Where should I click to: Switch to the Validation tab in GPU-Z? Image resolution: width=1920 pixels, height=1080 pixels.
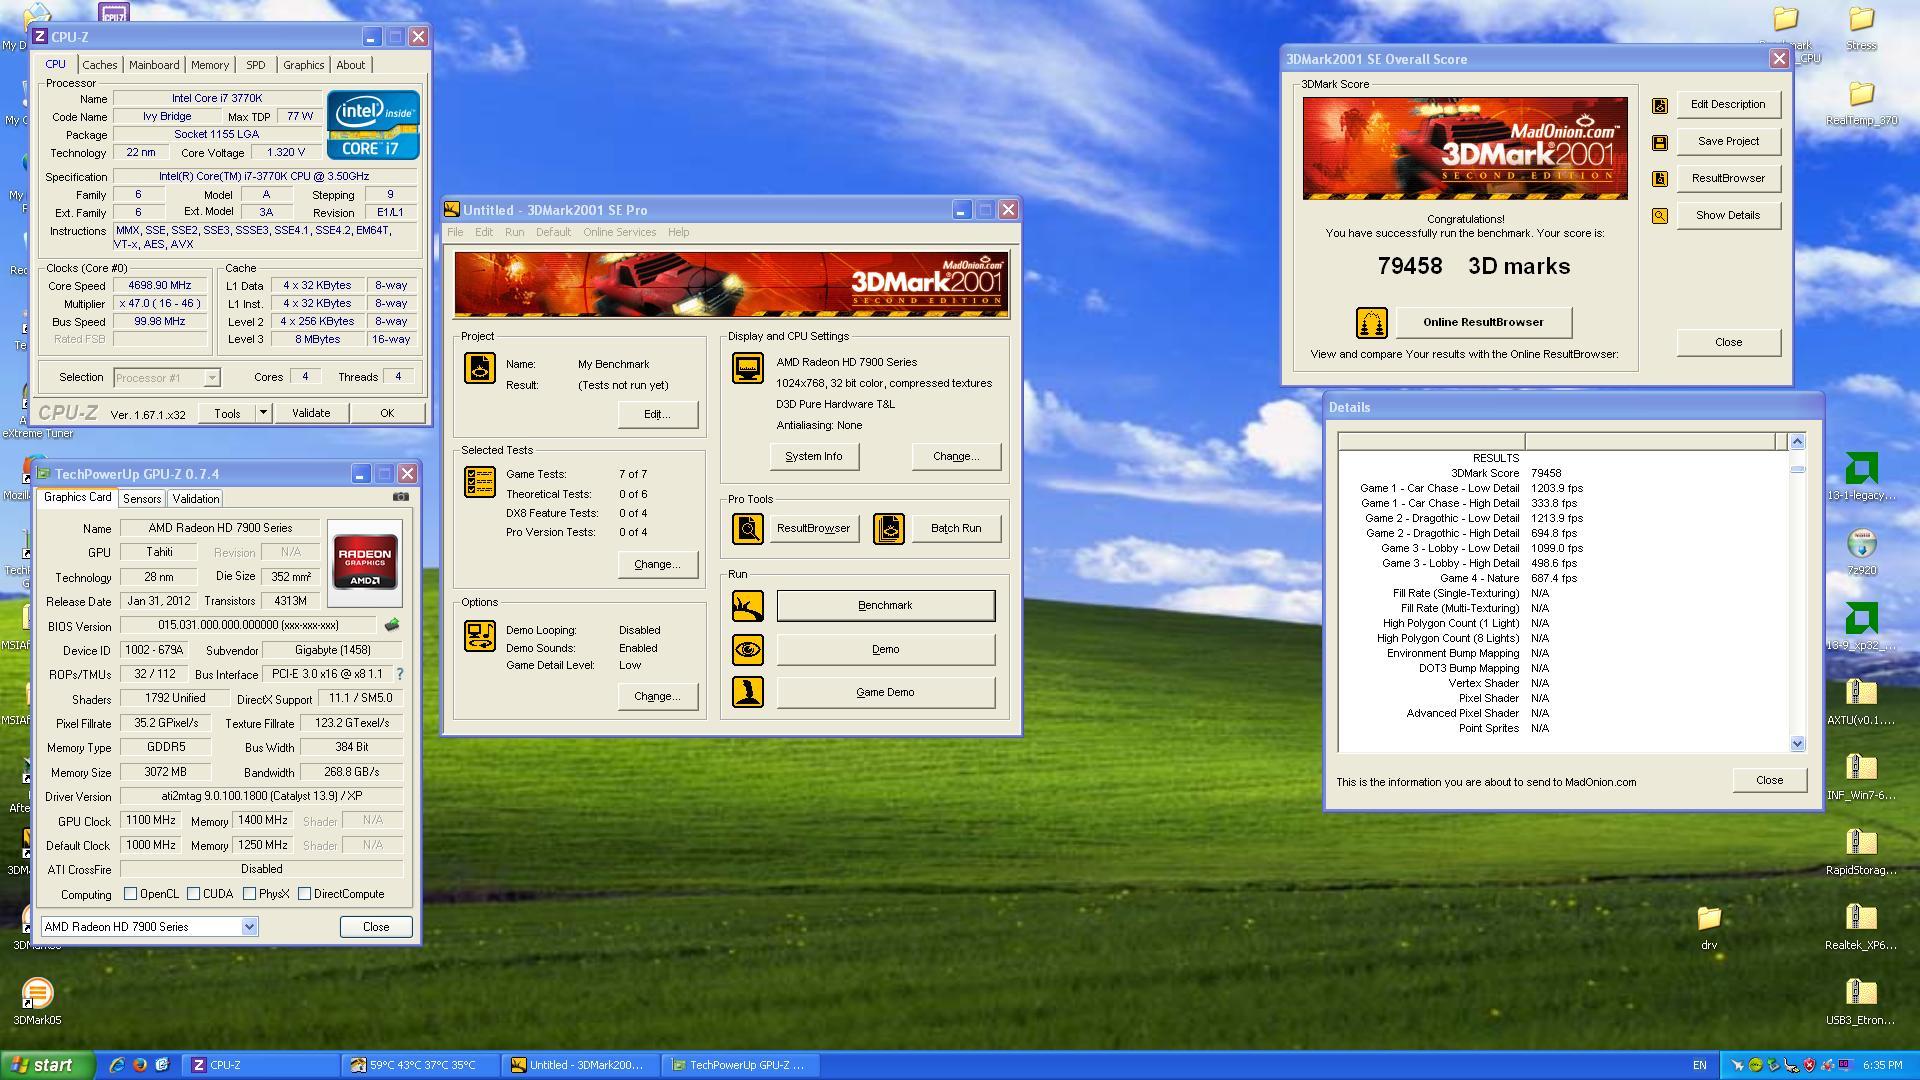pos(196,499)
